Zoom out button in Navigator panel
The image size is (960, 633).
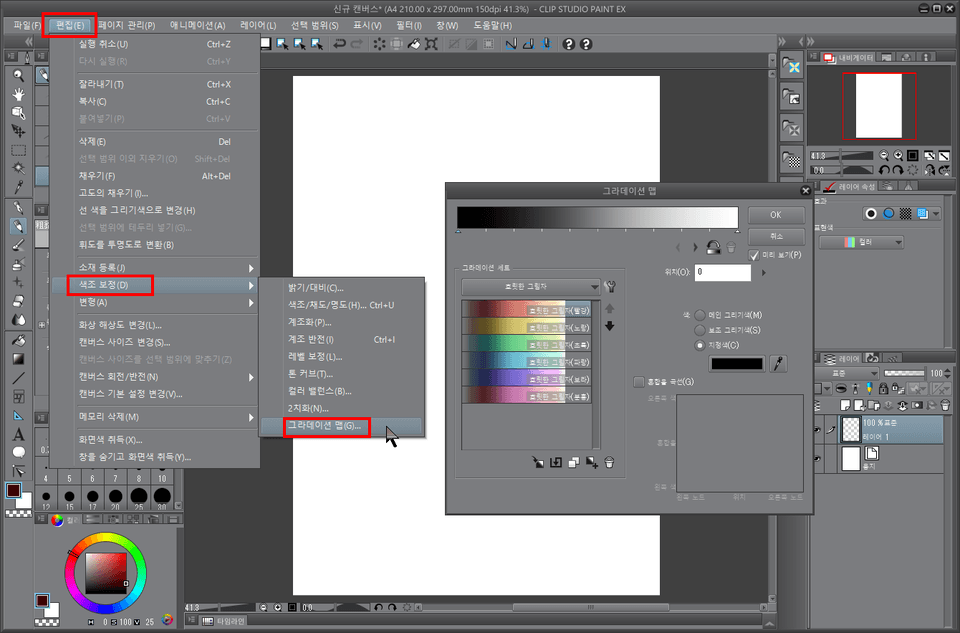tap(883, 155)
